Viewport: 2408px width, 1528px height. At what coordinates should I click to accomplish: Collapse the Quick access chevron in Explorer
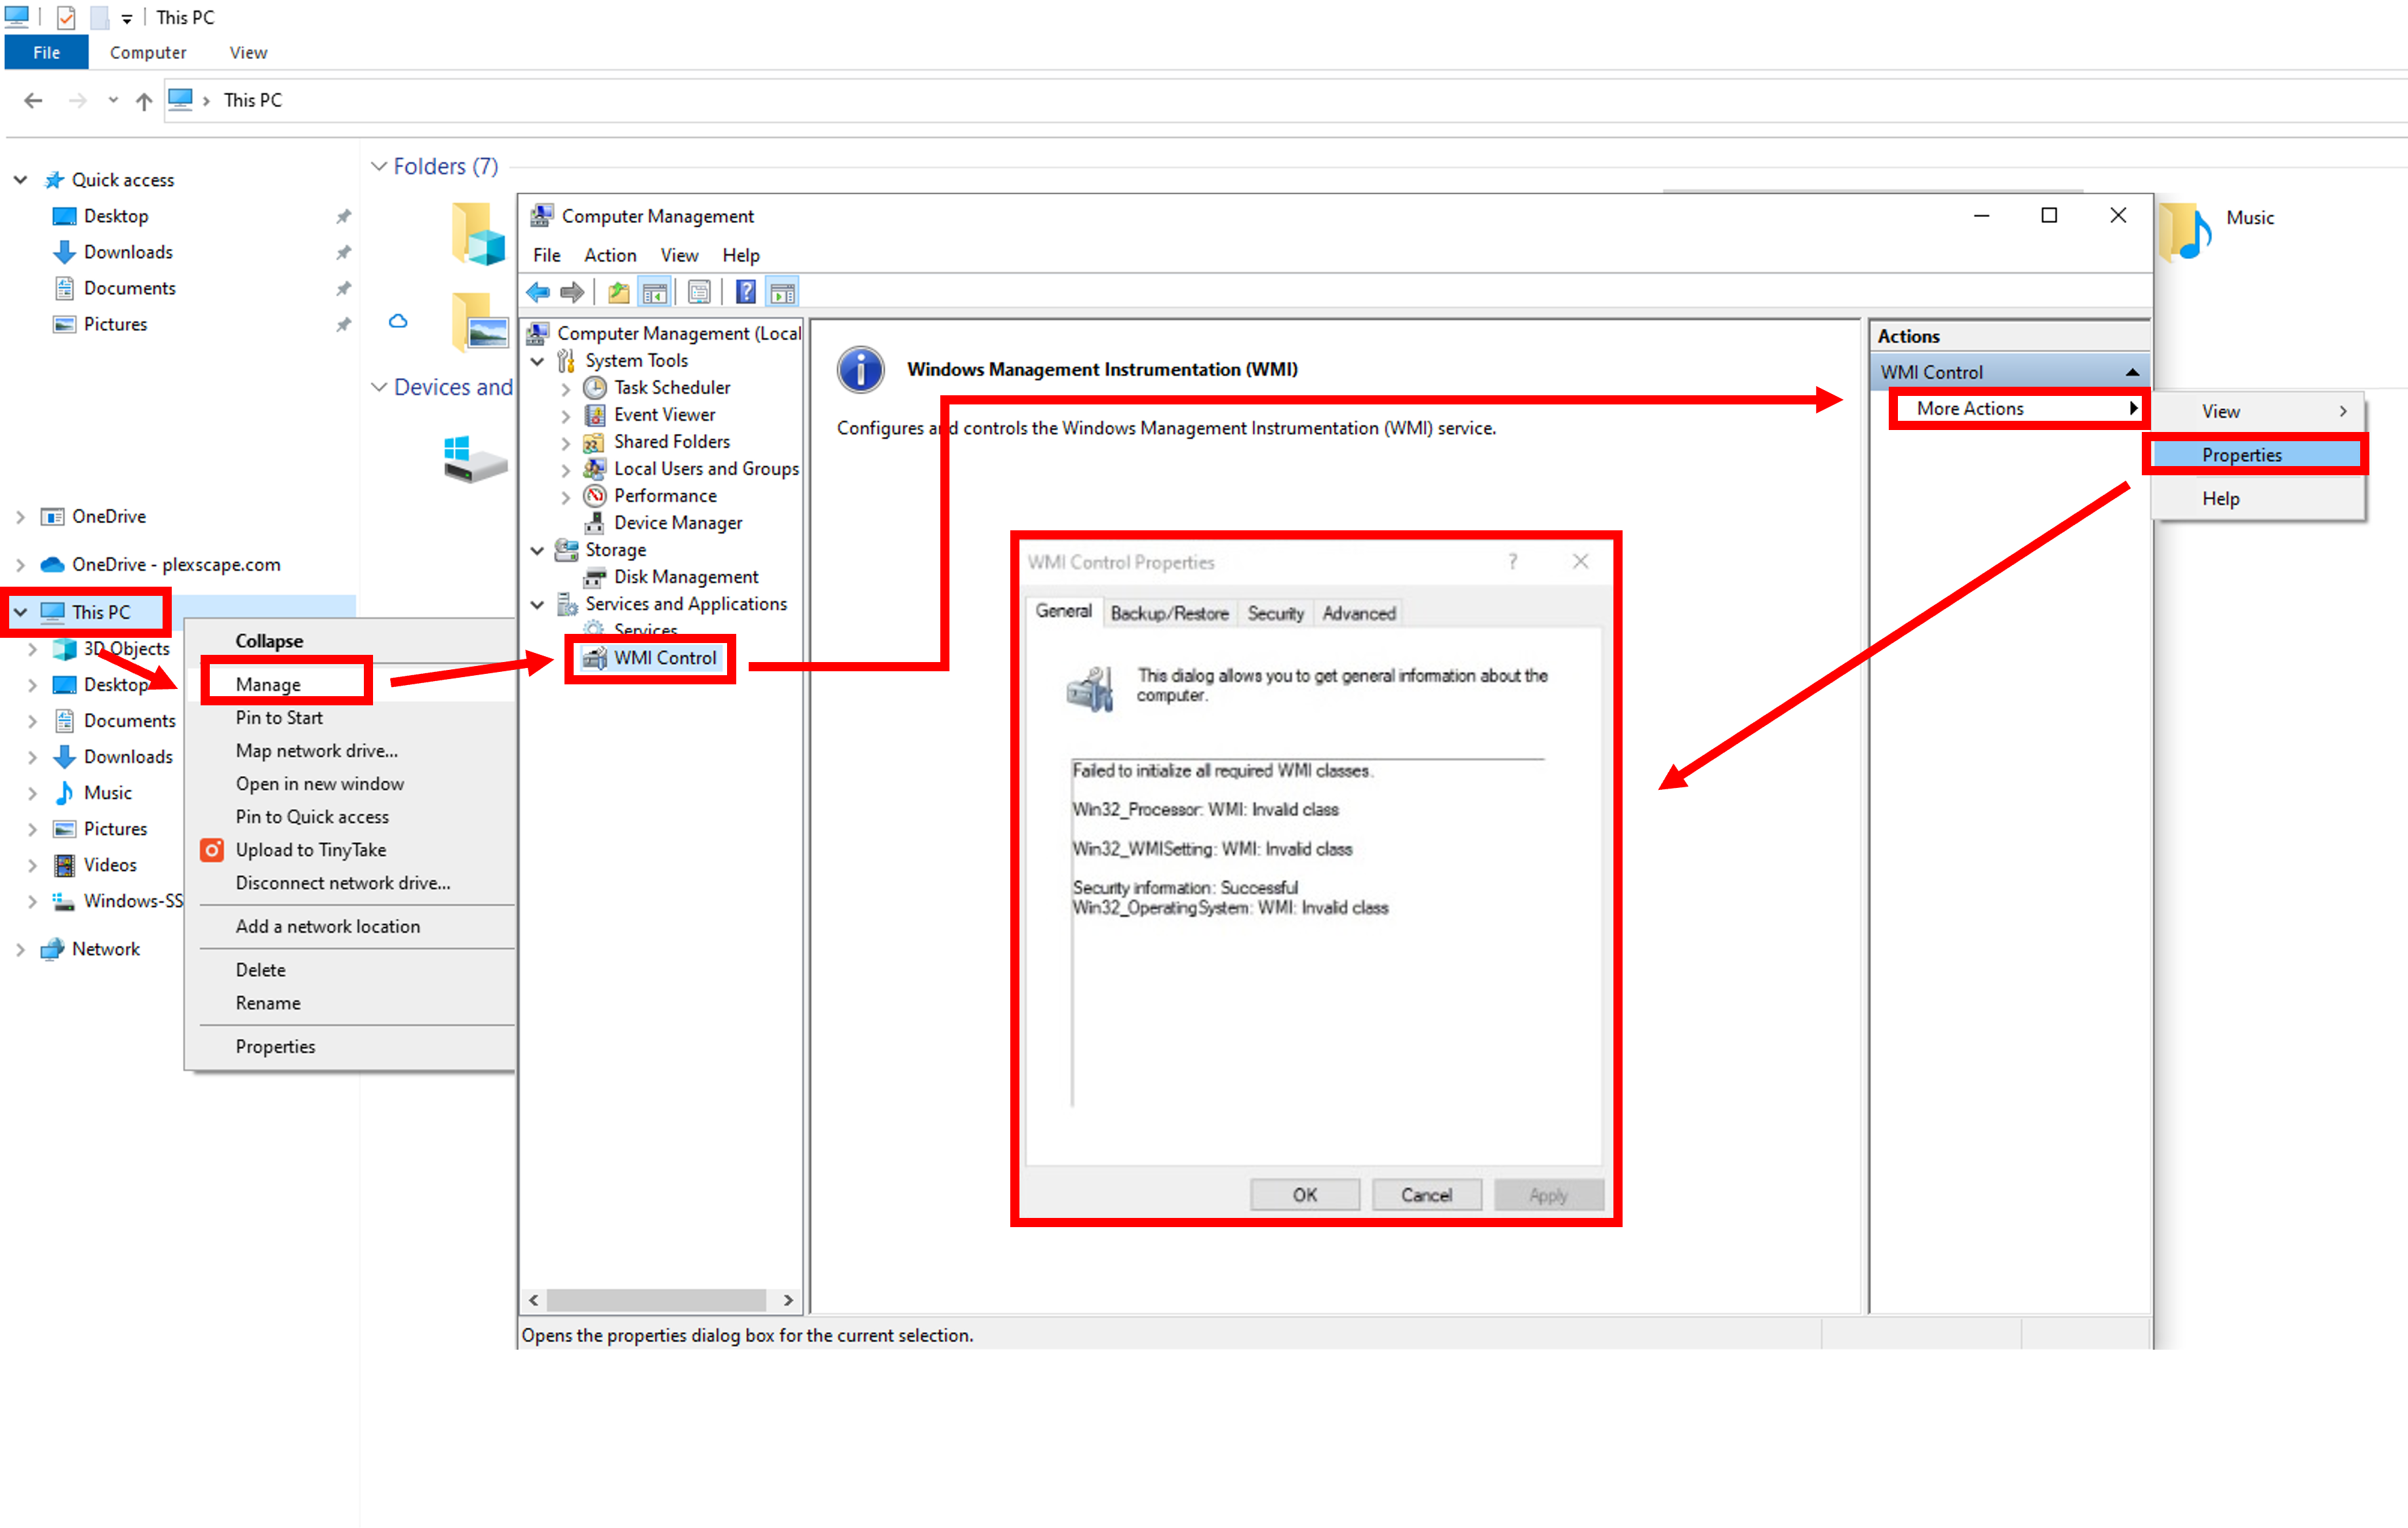click(x=20, y=180)
